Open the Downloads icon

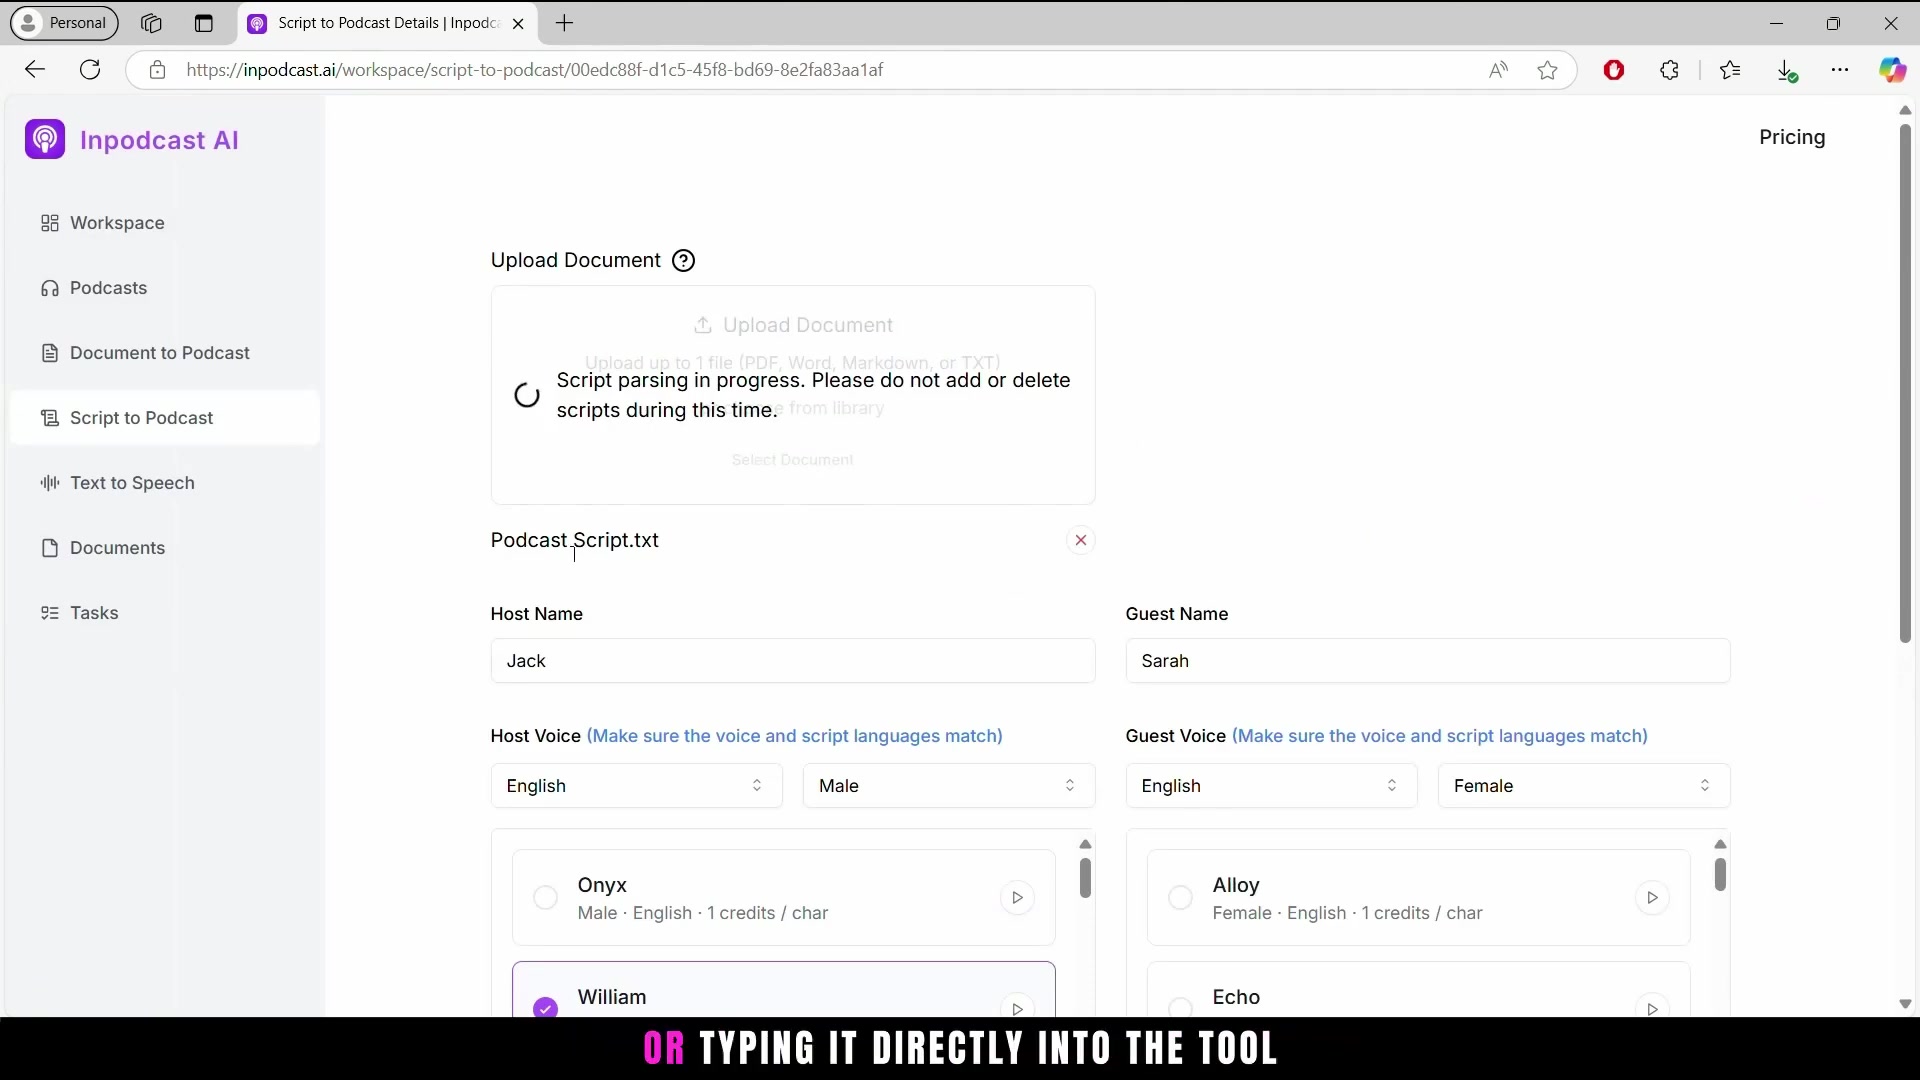pos(1787,70)
